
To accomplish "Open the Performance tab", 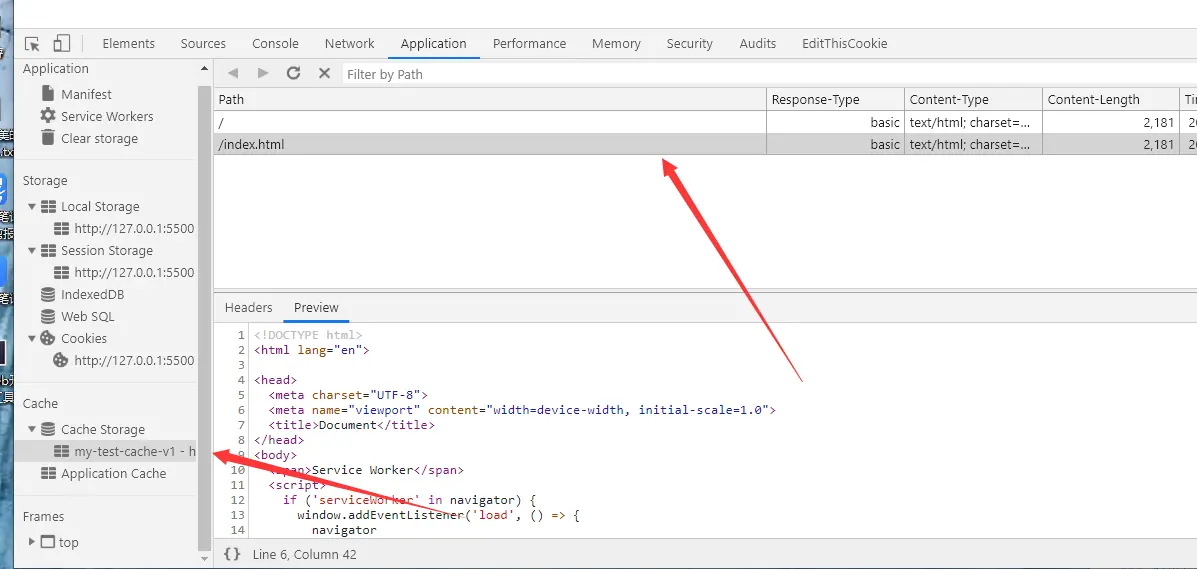I will pos(530,44).
